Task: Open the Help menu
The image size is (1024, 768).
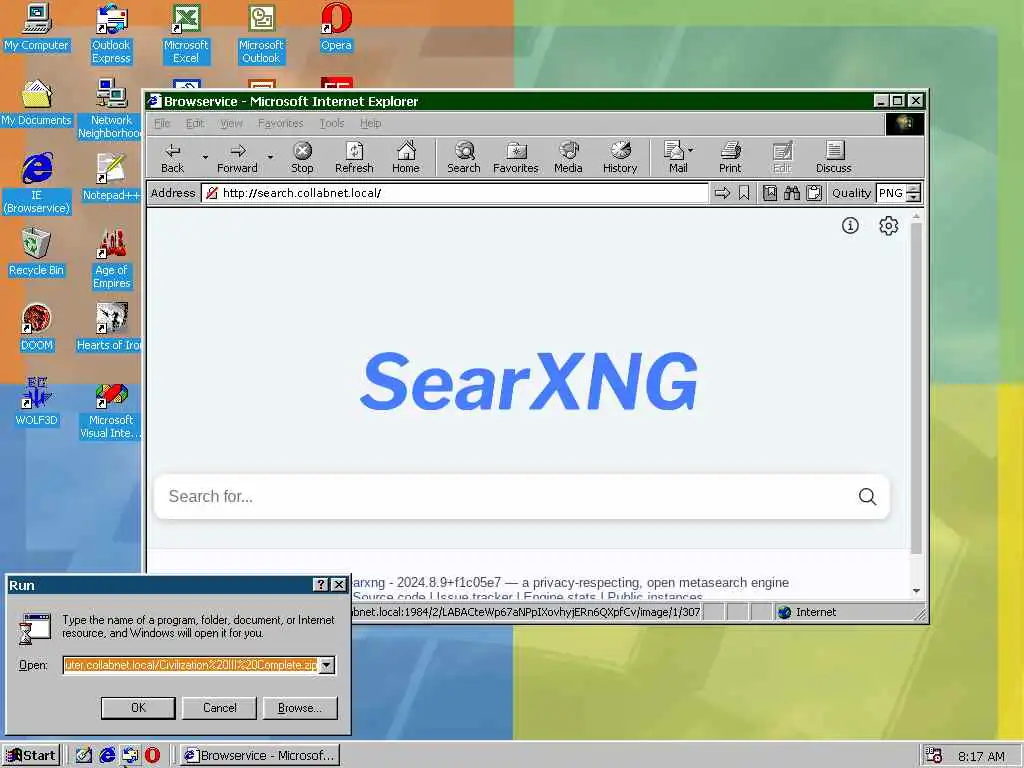Action: tap(370, 123)
